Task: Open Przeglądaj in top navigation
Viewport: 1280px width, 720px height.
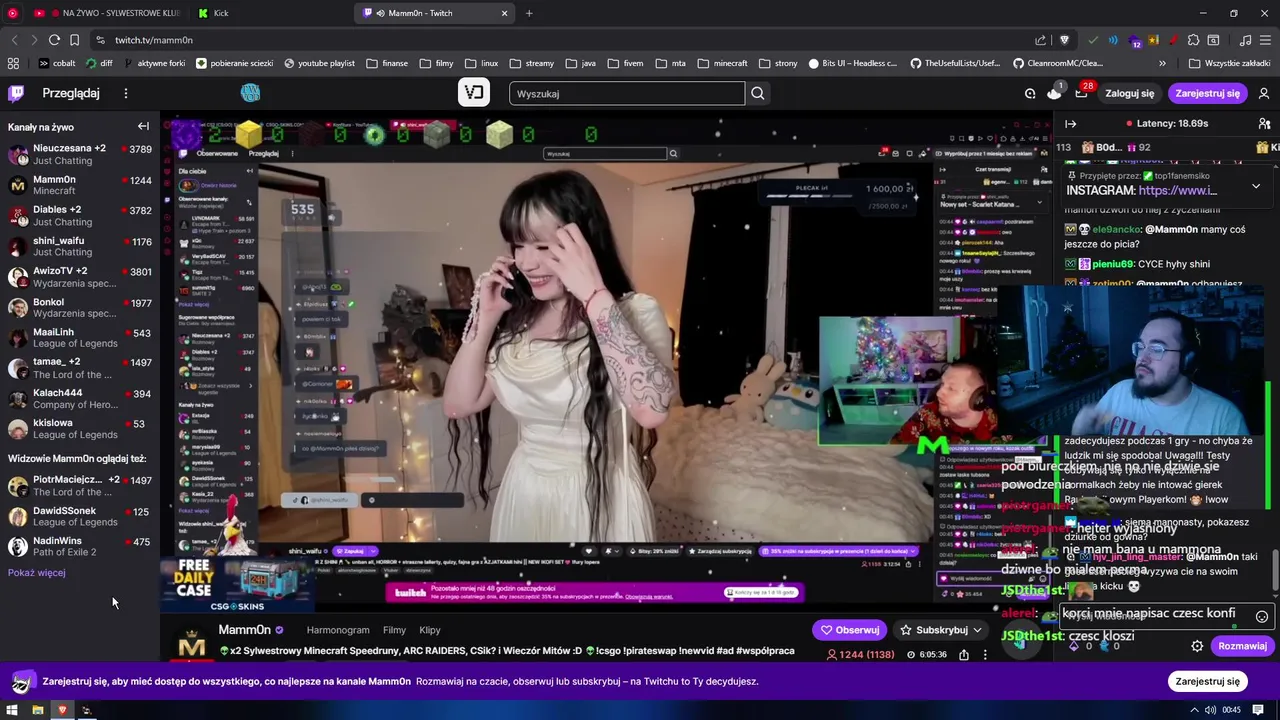Action: [71, 93]
